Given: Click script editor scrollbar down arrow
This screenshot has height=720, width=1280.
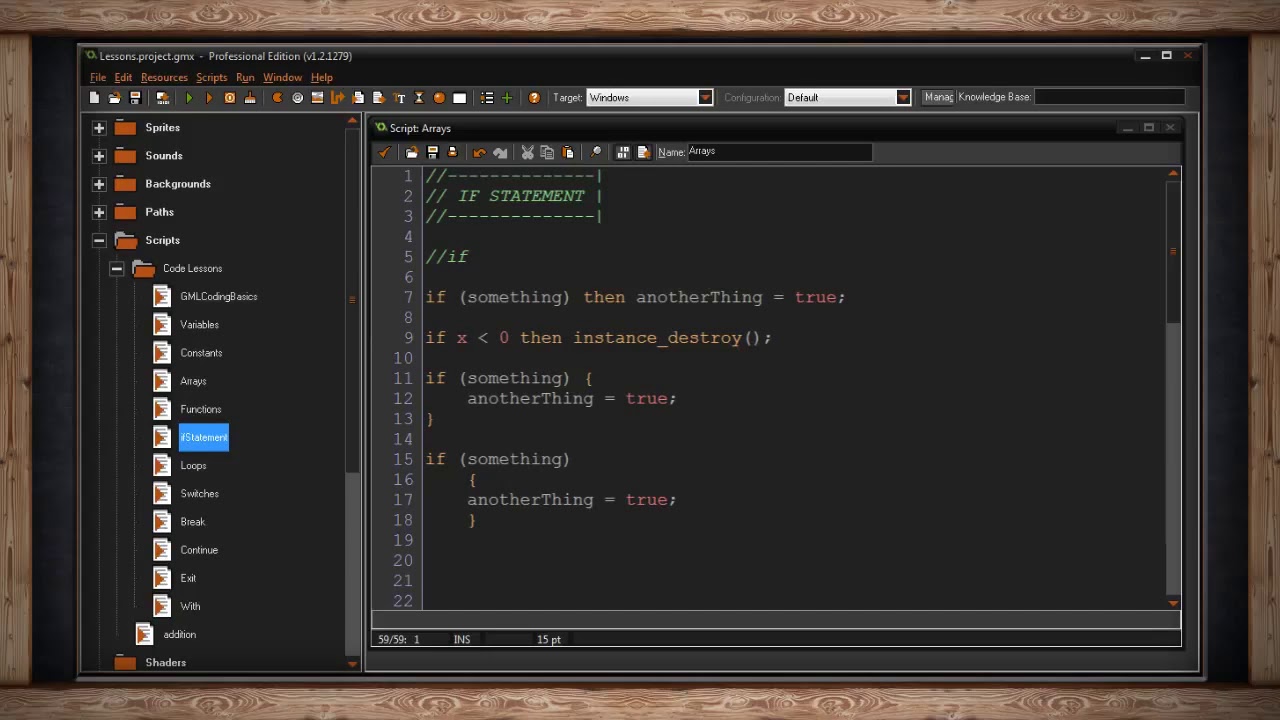Looking at the screenshot, I should click(x=1173, y=603).
